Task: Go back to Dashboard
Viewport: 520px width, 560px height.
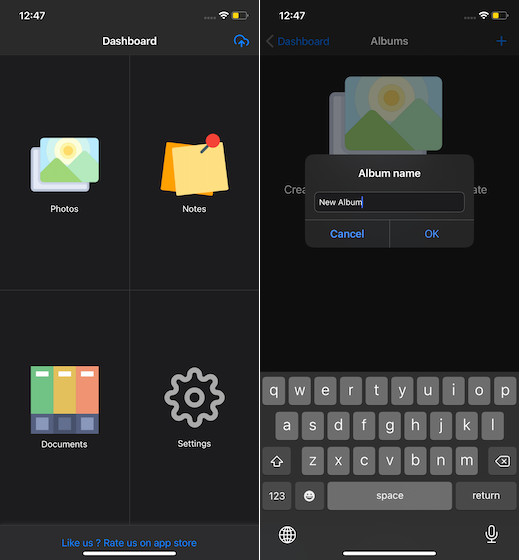Action: [x=298, y=41]
